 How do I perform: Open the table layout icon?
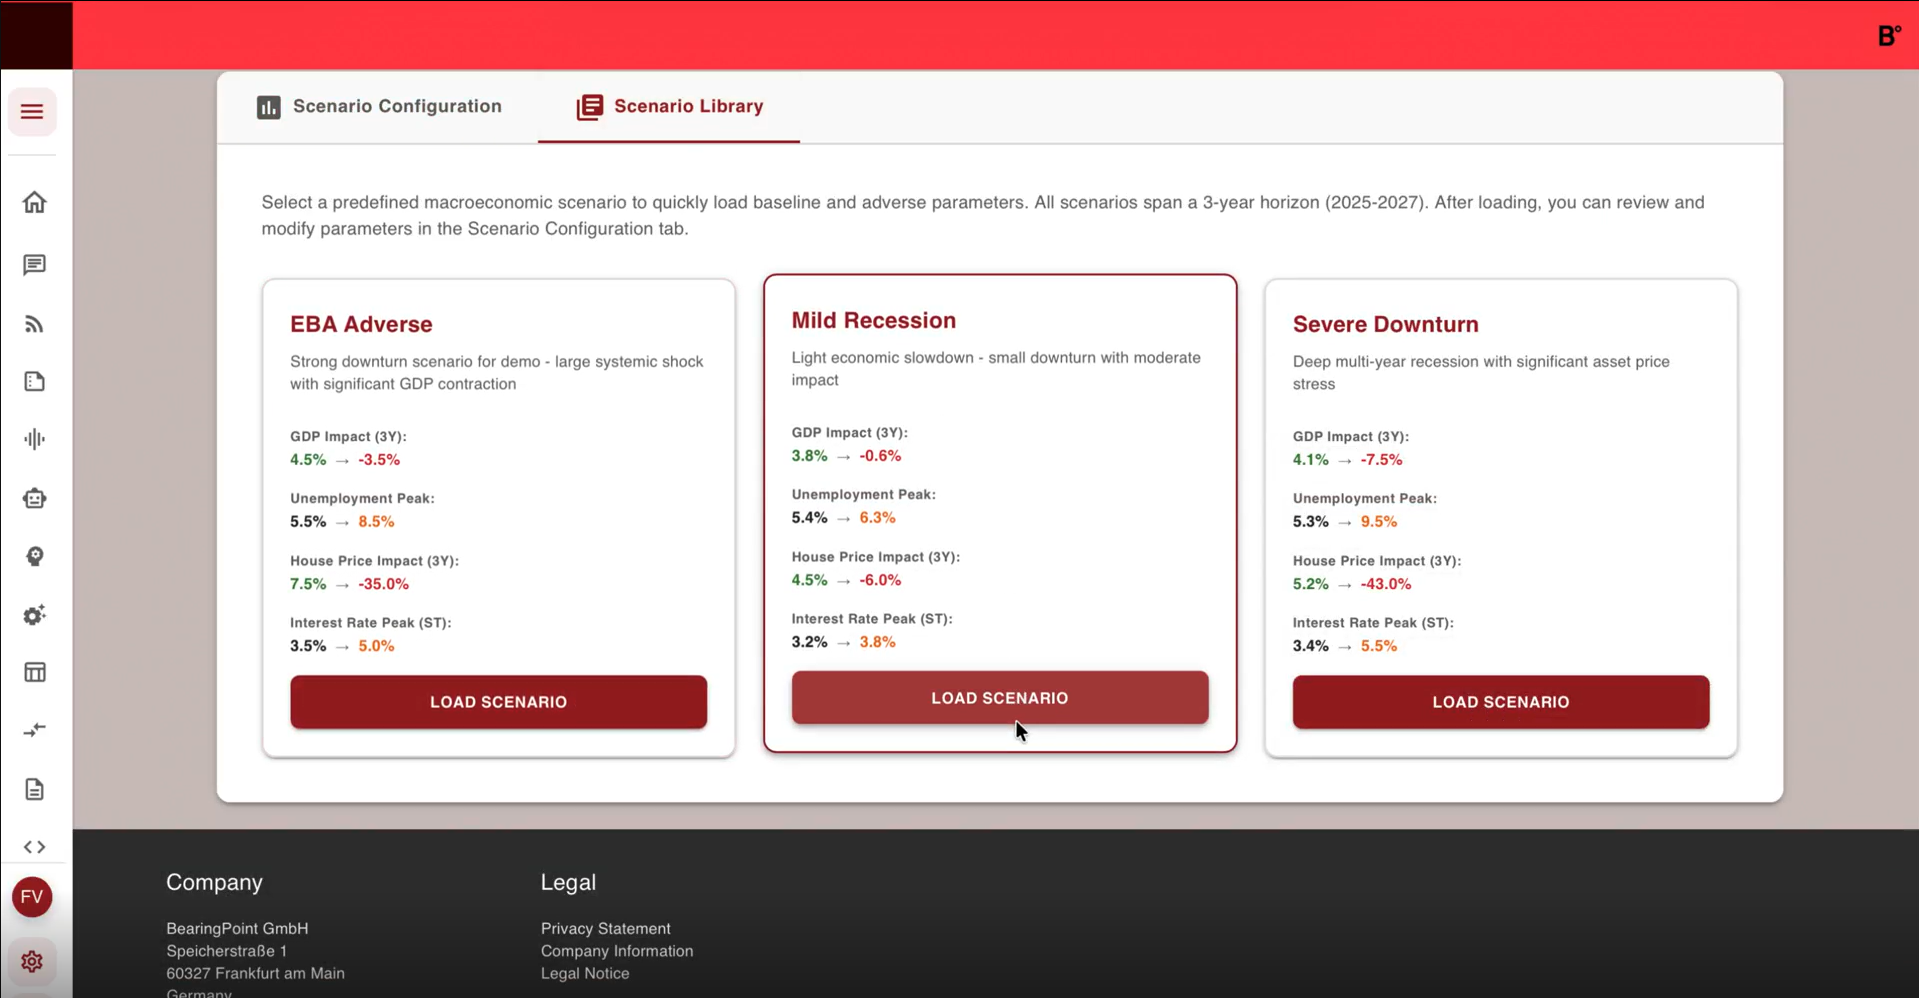34,672
